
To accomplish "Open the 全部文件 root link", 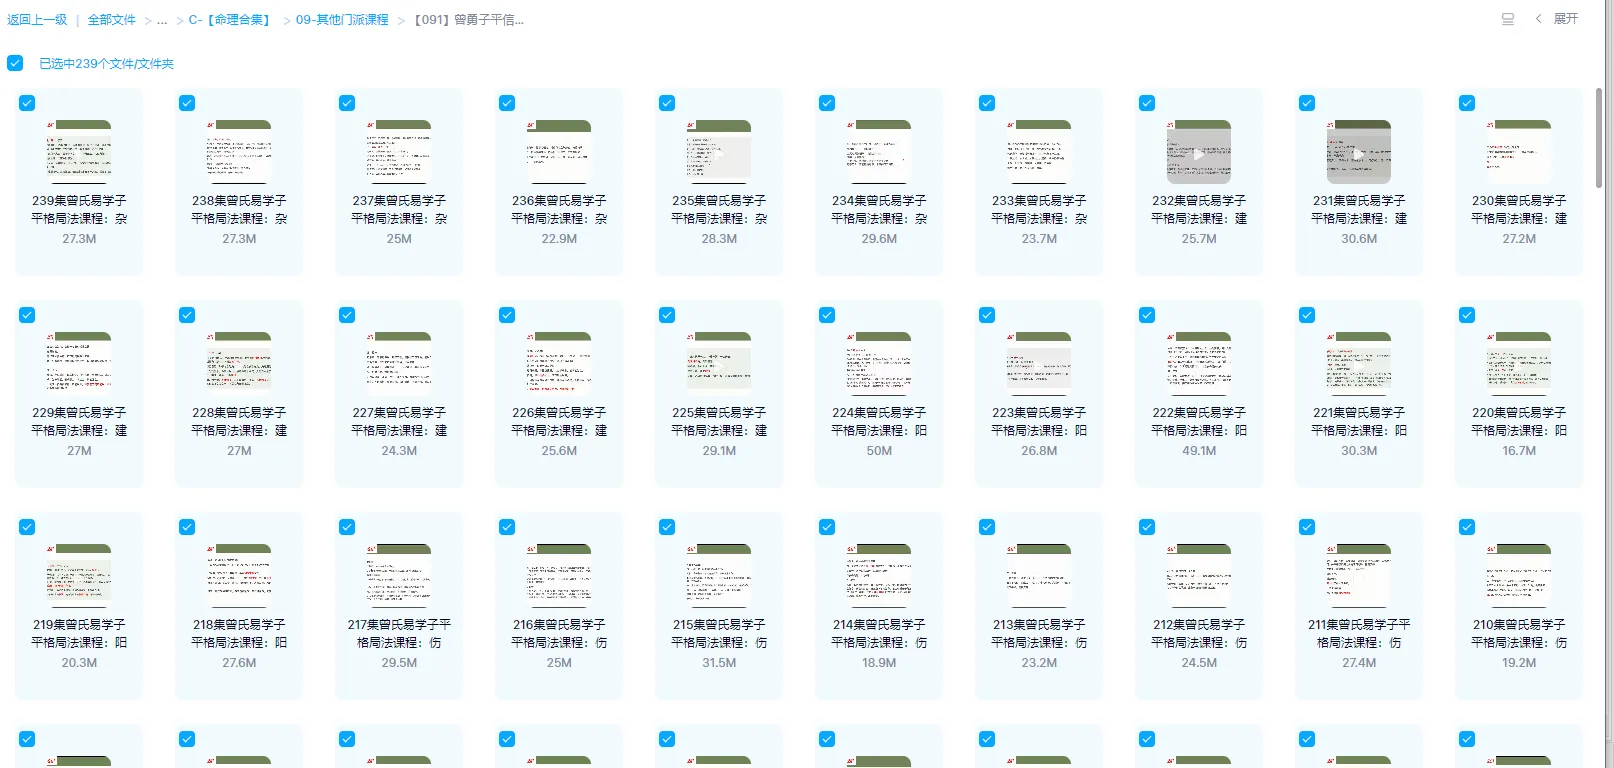I will point(111,20).
